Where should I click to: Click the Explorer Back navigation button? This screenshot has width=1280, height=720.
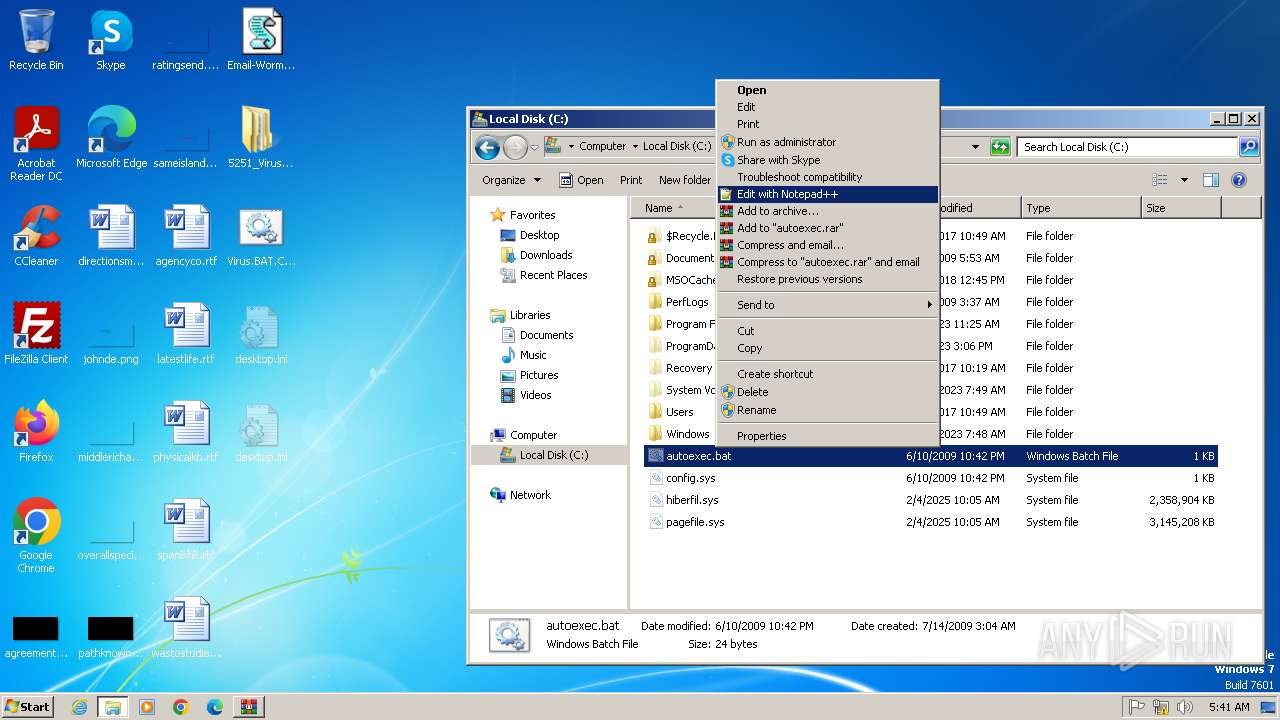(487, 148)
